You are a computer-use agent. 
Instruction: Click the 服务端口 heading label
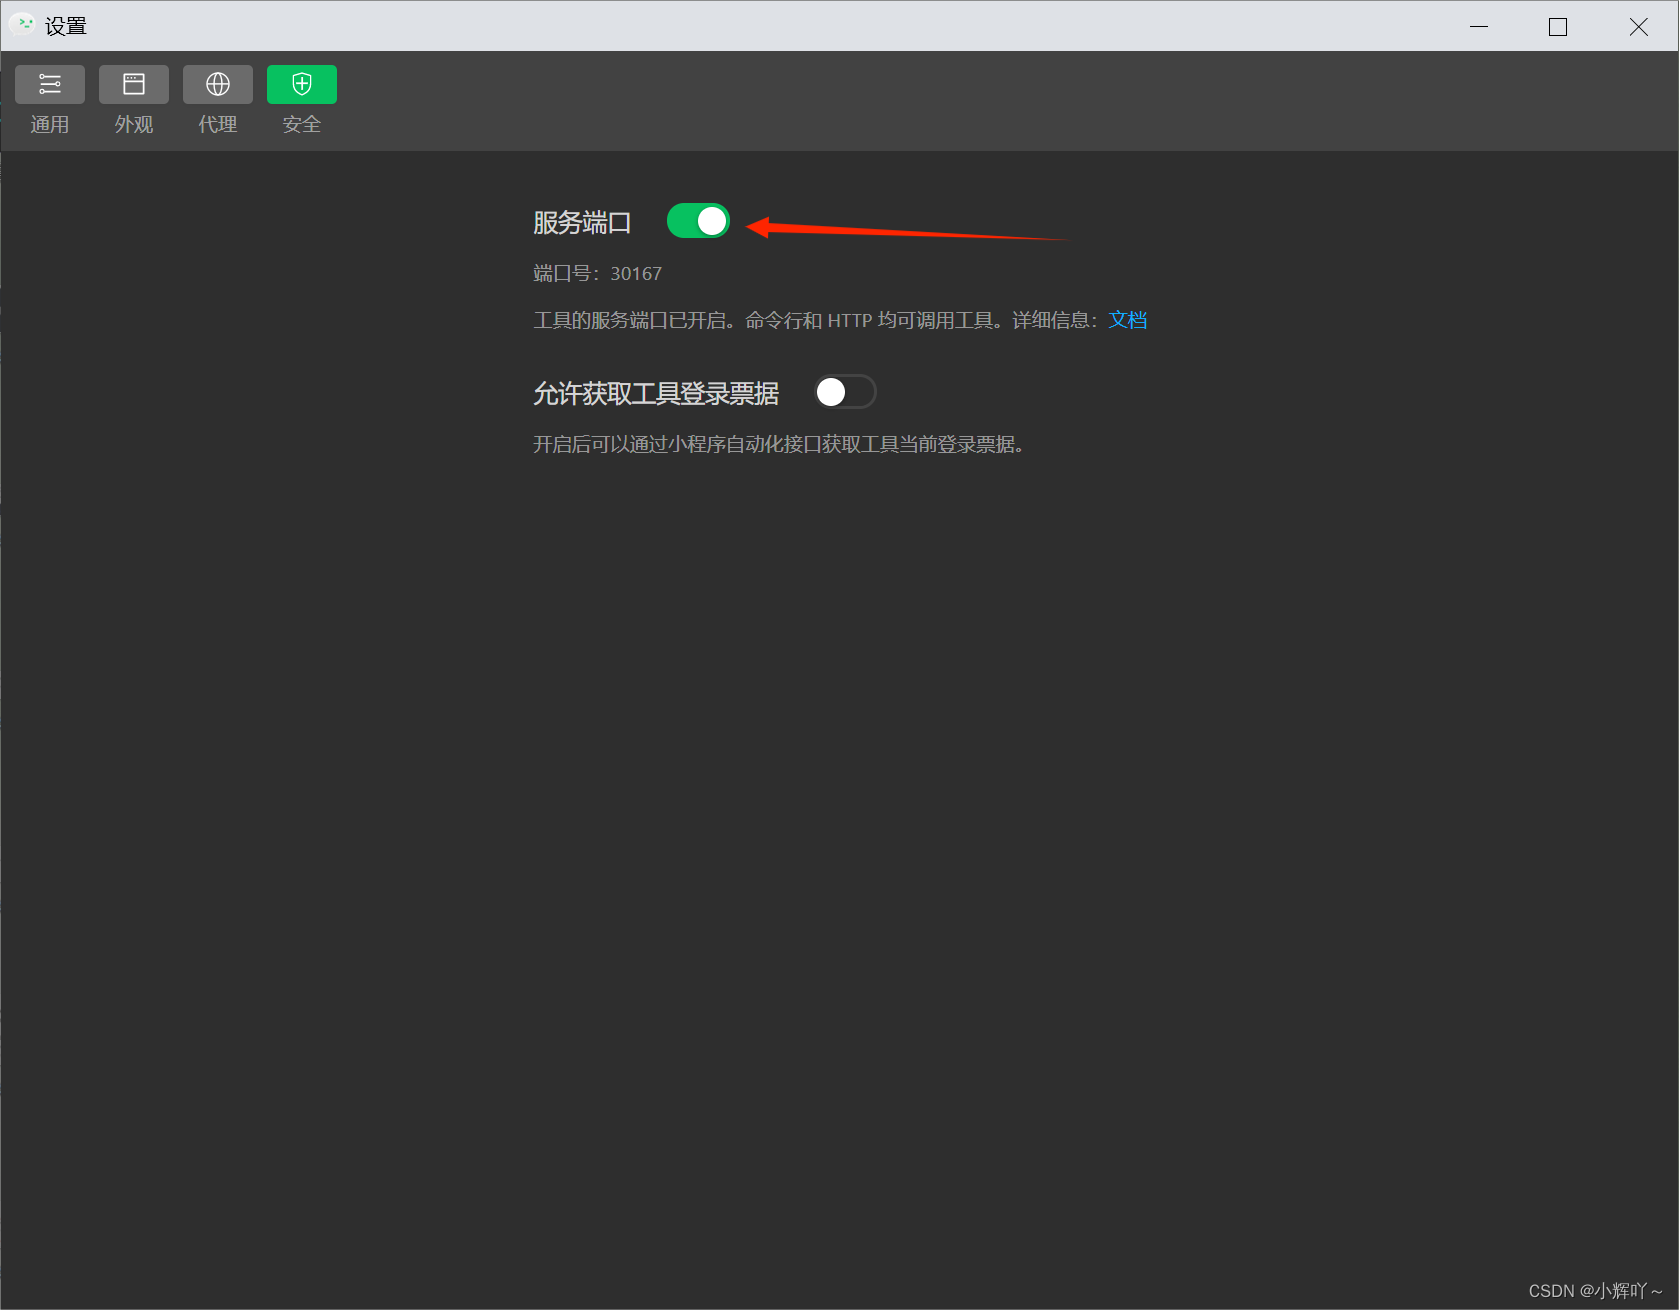[x=582, y=222]
